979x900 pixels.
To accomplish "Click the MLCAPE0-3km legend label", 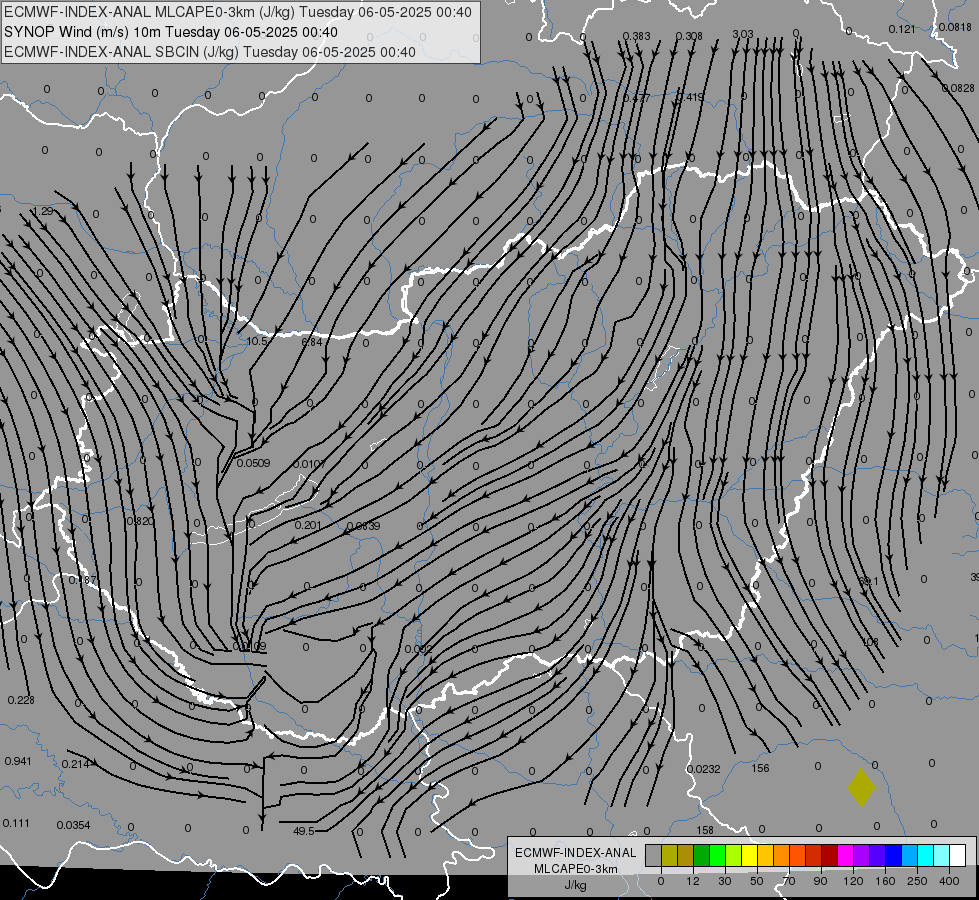I will click(x=576, y=869).
